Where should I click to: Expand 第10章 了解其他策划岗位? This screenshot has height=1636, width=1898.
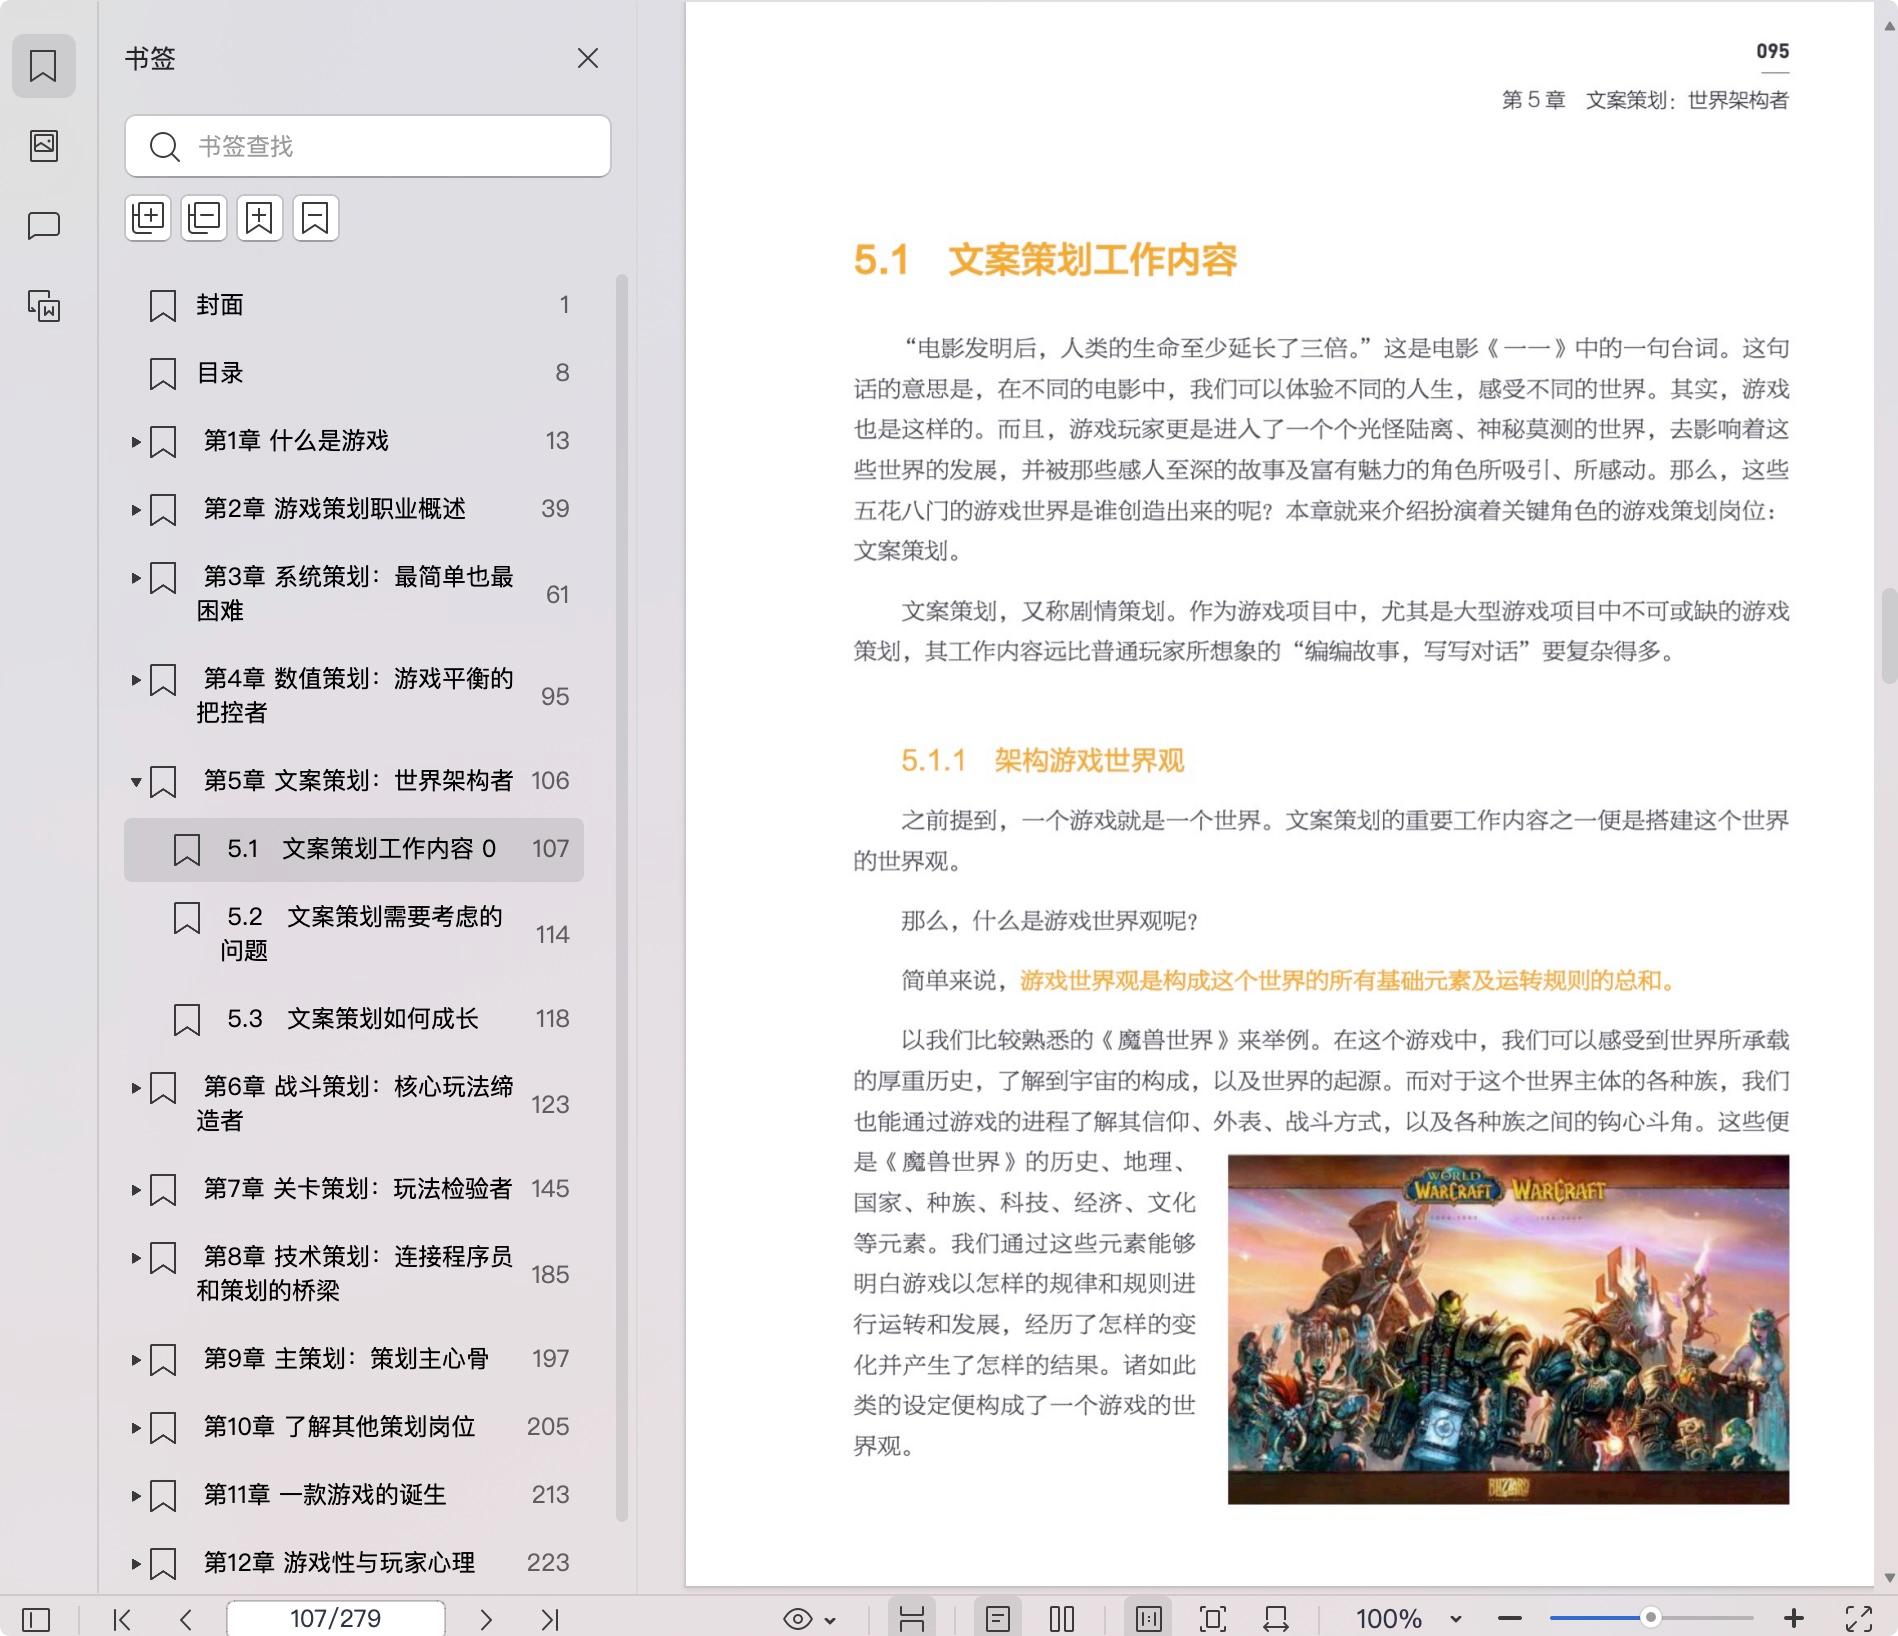pos(136,1427)
